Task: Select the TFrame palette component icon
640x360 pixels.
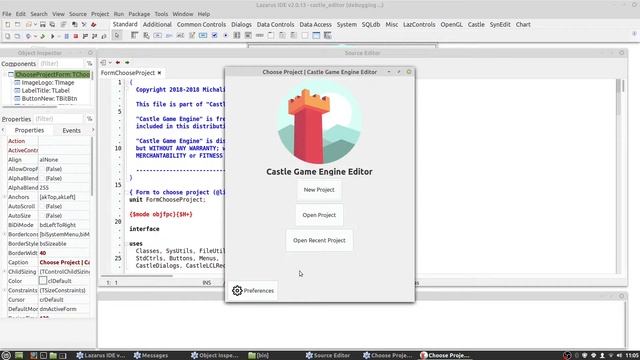Action: [316, 36]
